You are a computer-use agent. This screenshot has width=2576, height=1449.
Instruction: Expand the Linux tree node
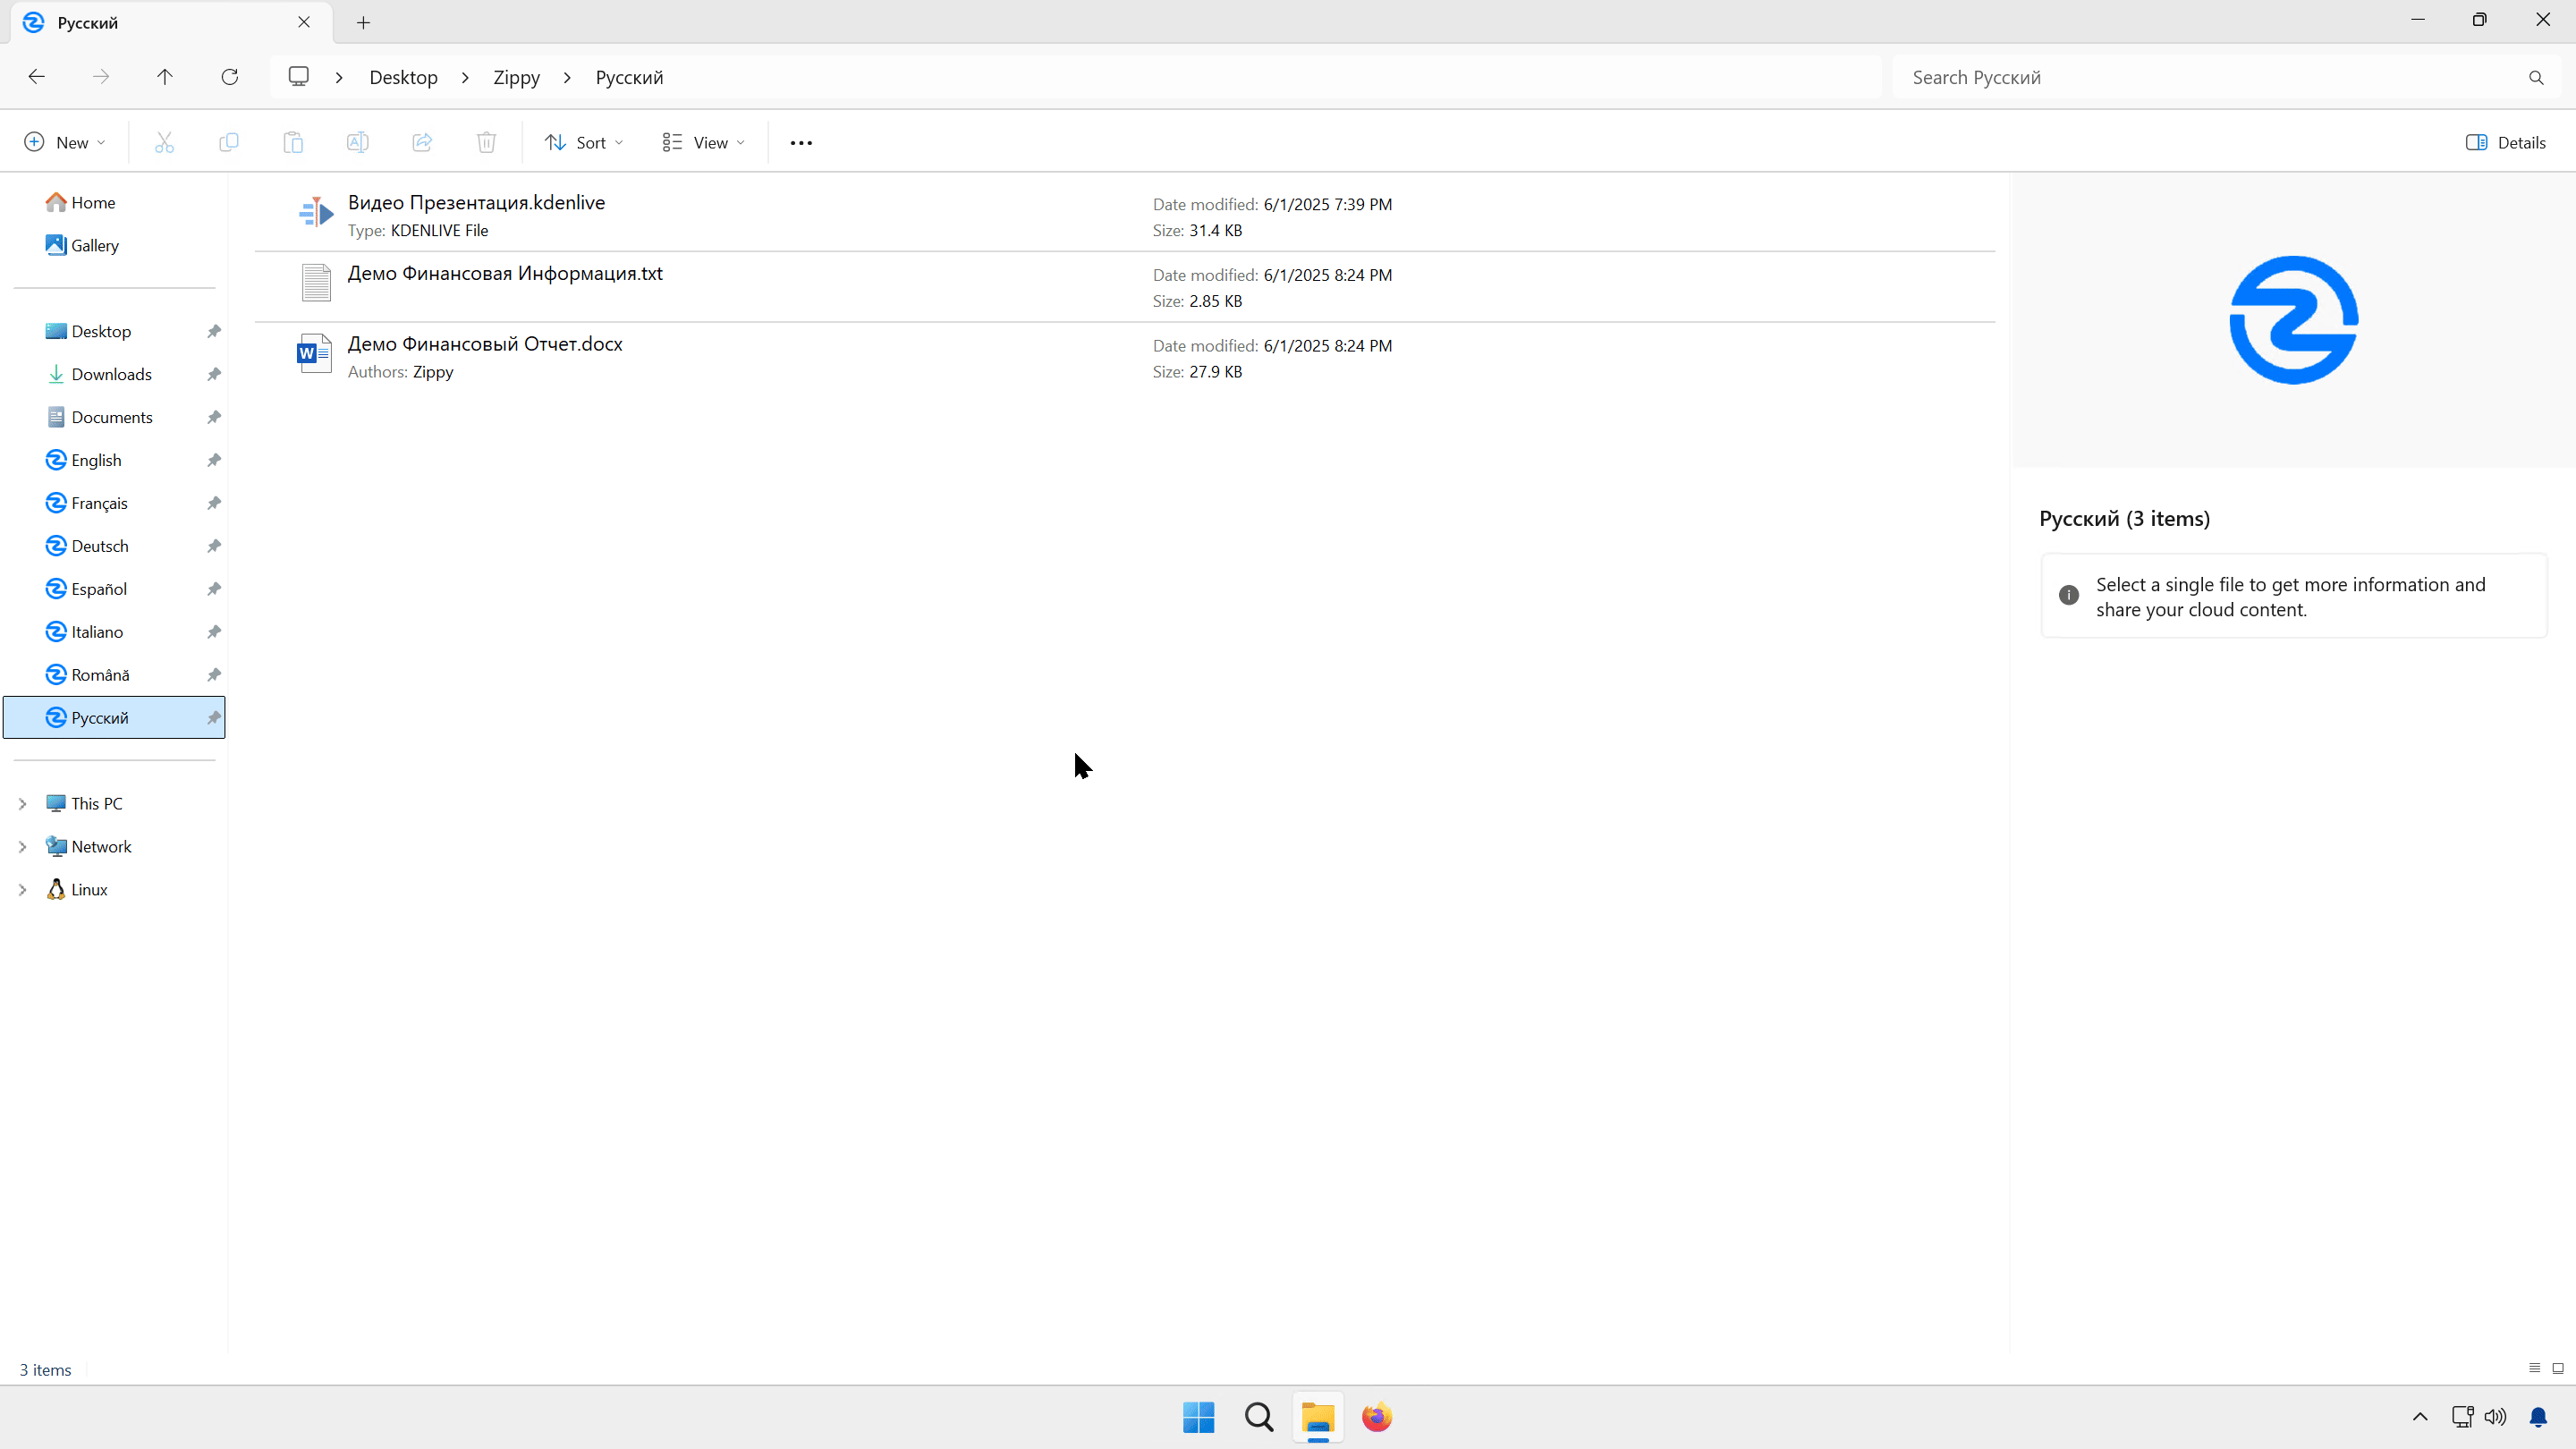(22, 890)
